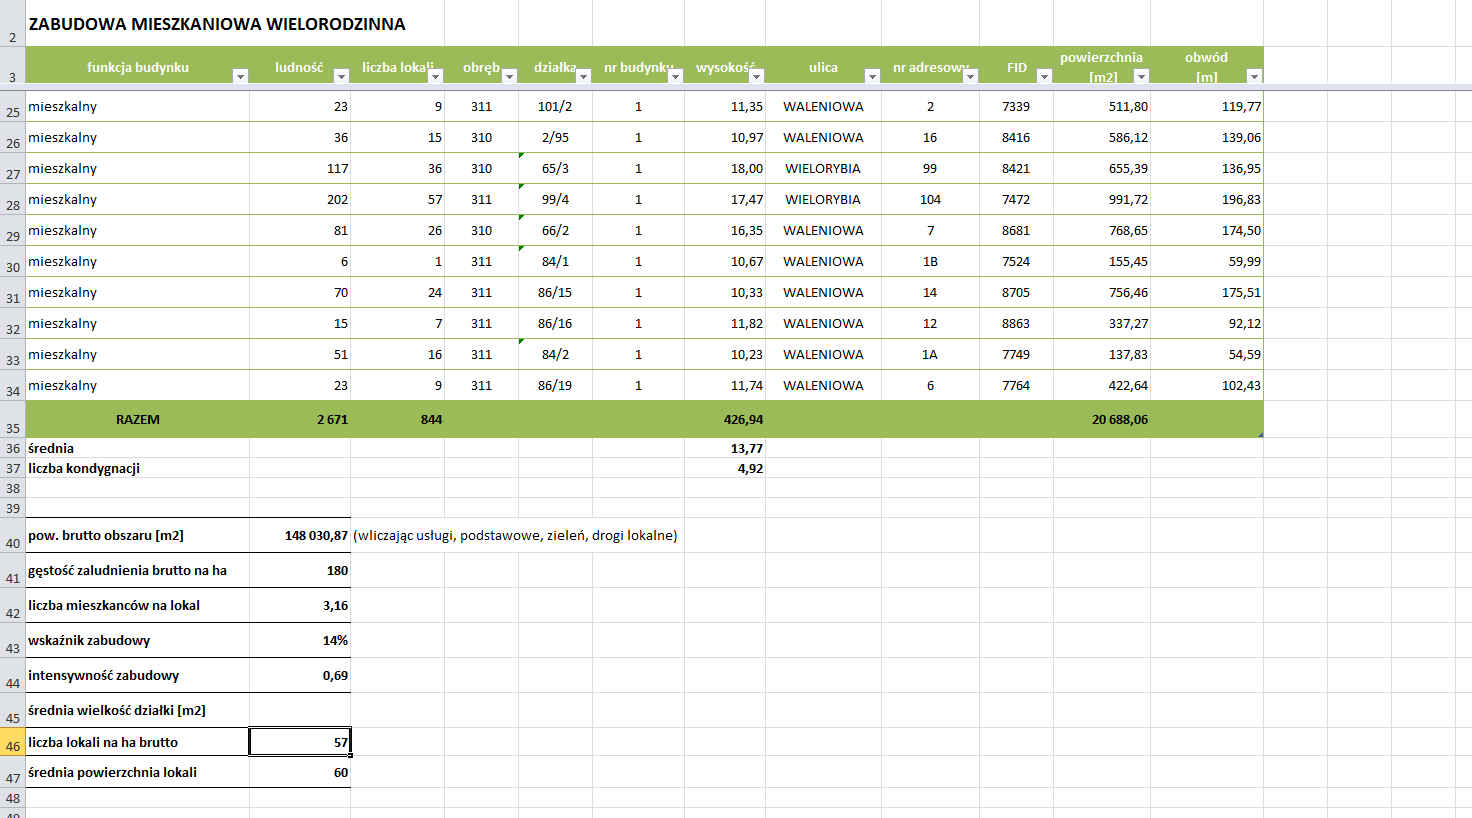Click pow. brutto obszaru value 148 030,87
1472x818 pixels.
coord(316,536)
